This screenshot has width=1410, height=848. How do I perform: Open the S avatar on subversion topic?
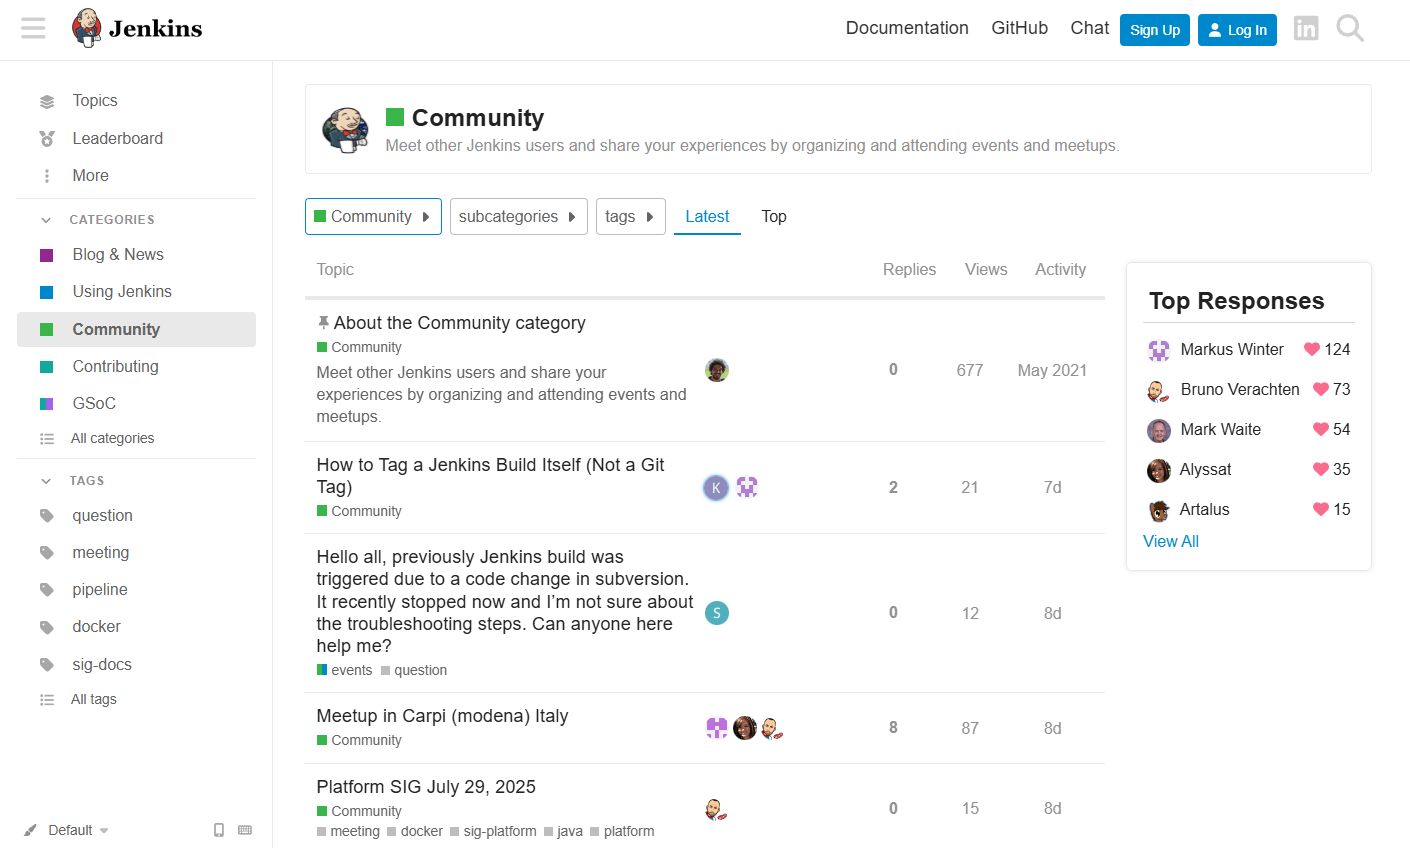click(x=717, y=613)
